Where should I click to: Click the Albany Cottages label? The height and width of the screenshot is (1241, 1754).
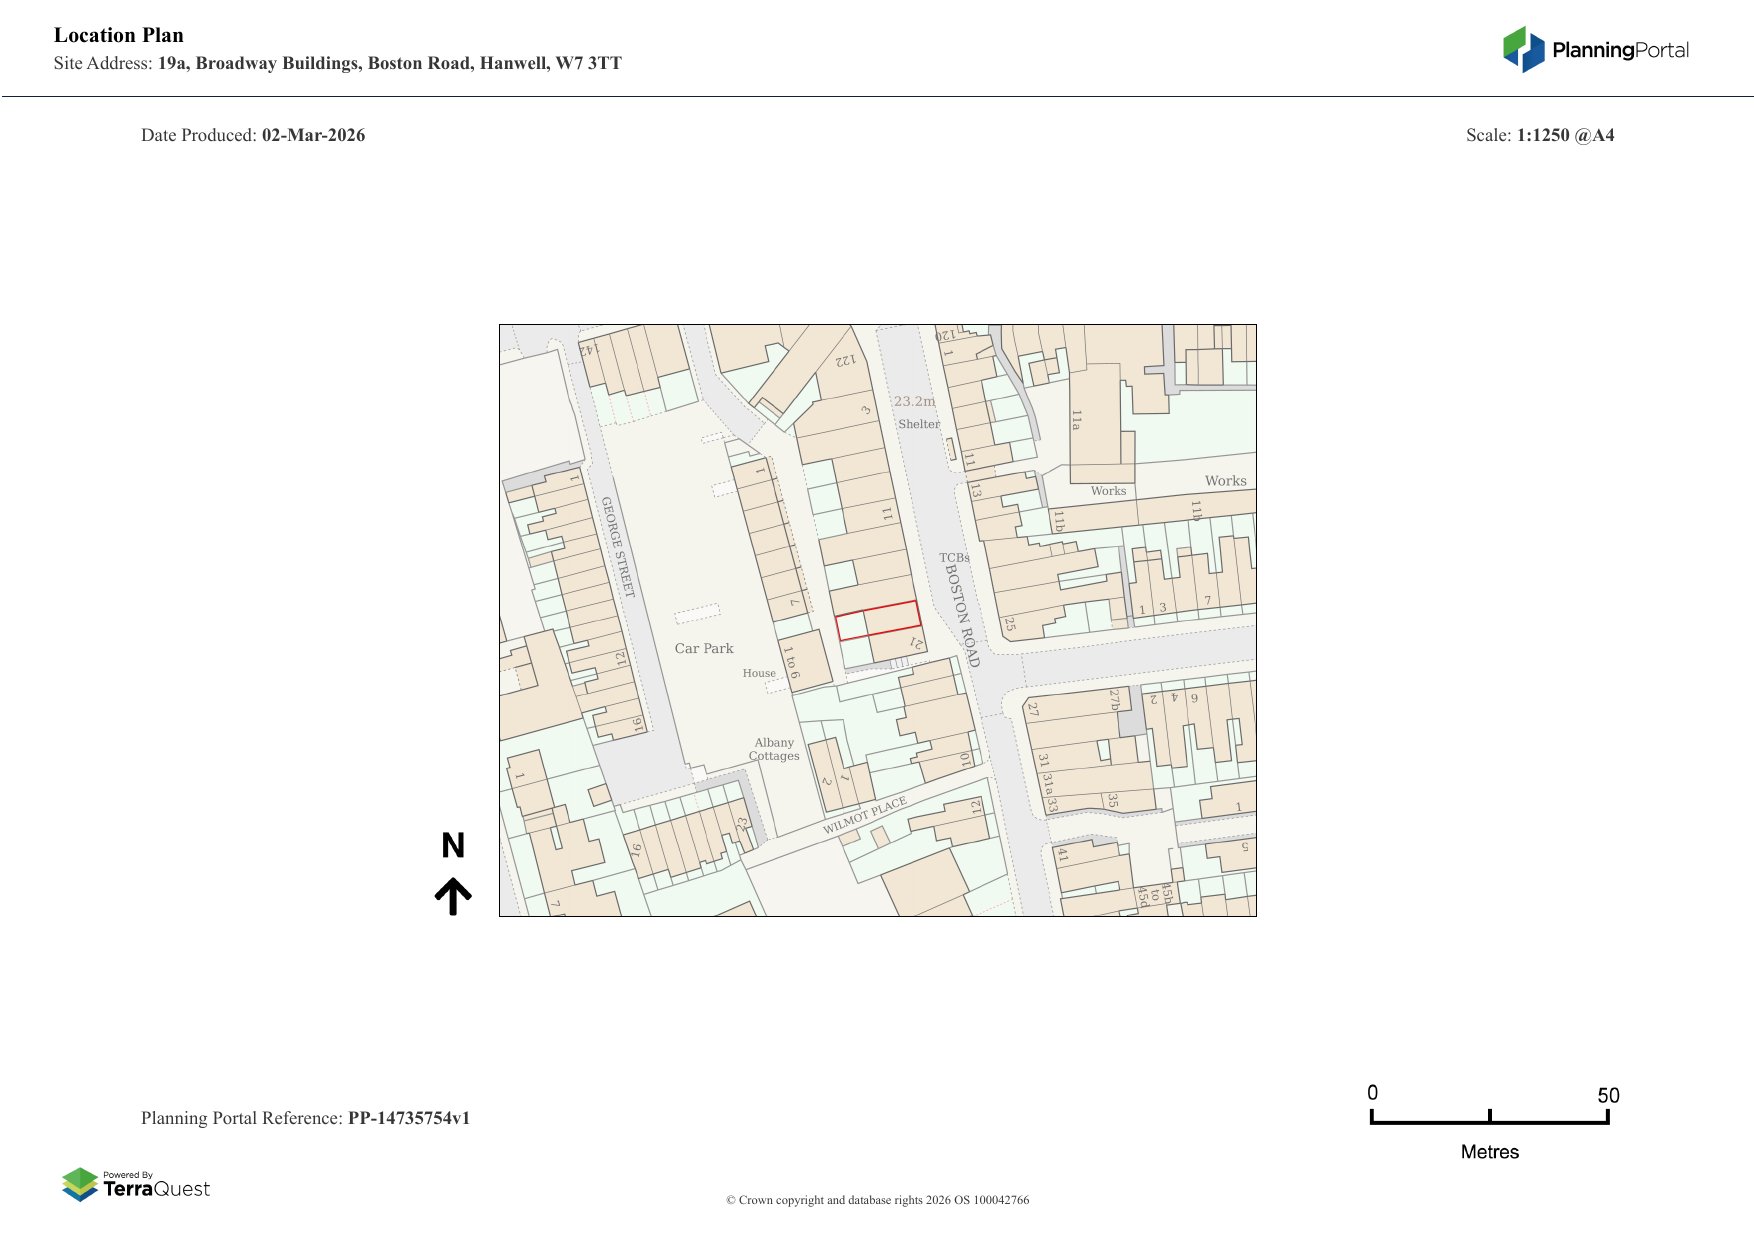[x=774, y=749]
